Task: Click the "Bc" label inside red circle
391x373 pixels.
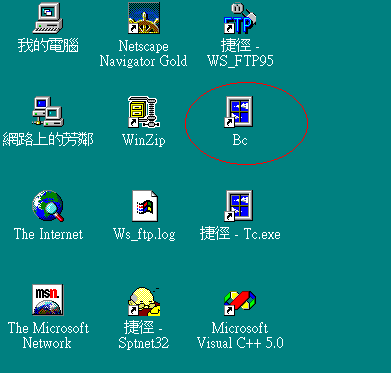Action: coord(240,140)
